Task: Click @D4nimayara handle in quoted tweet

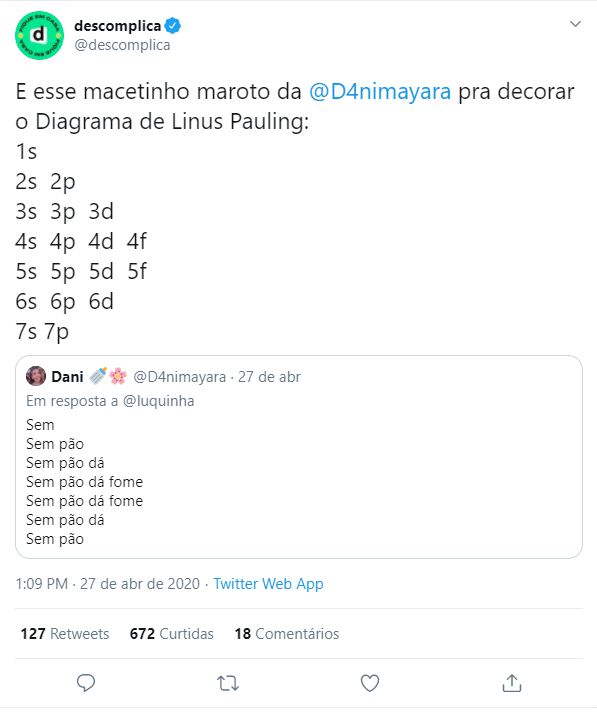Action: pos(179,376)
